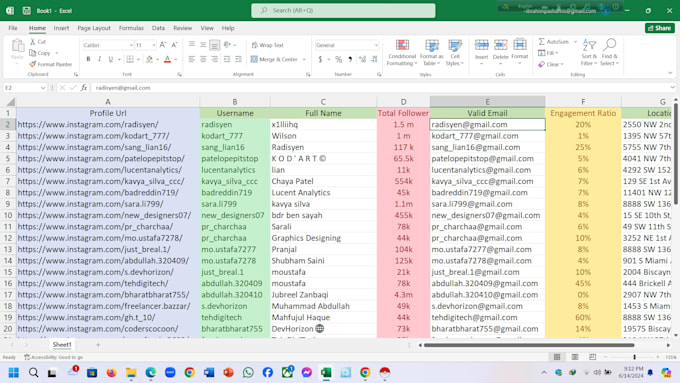The width and height of the screenshot is (680, 383).
Task: Switch to Normal view in status bar
Action: (557, 357)
